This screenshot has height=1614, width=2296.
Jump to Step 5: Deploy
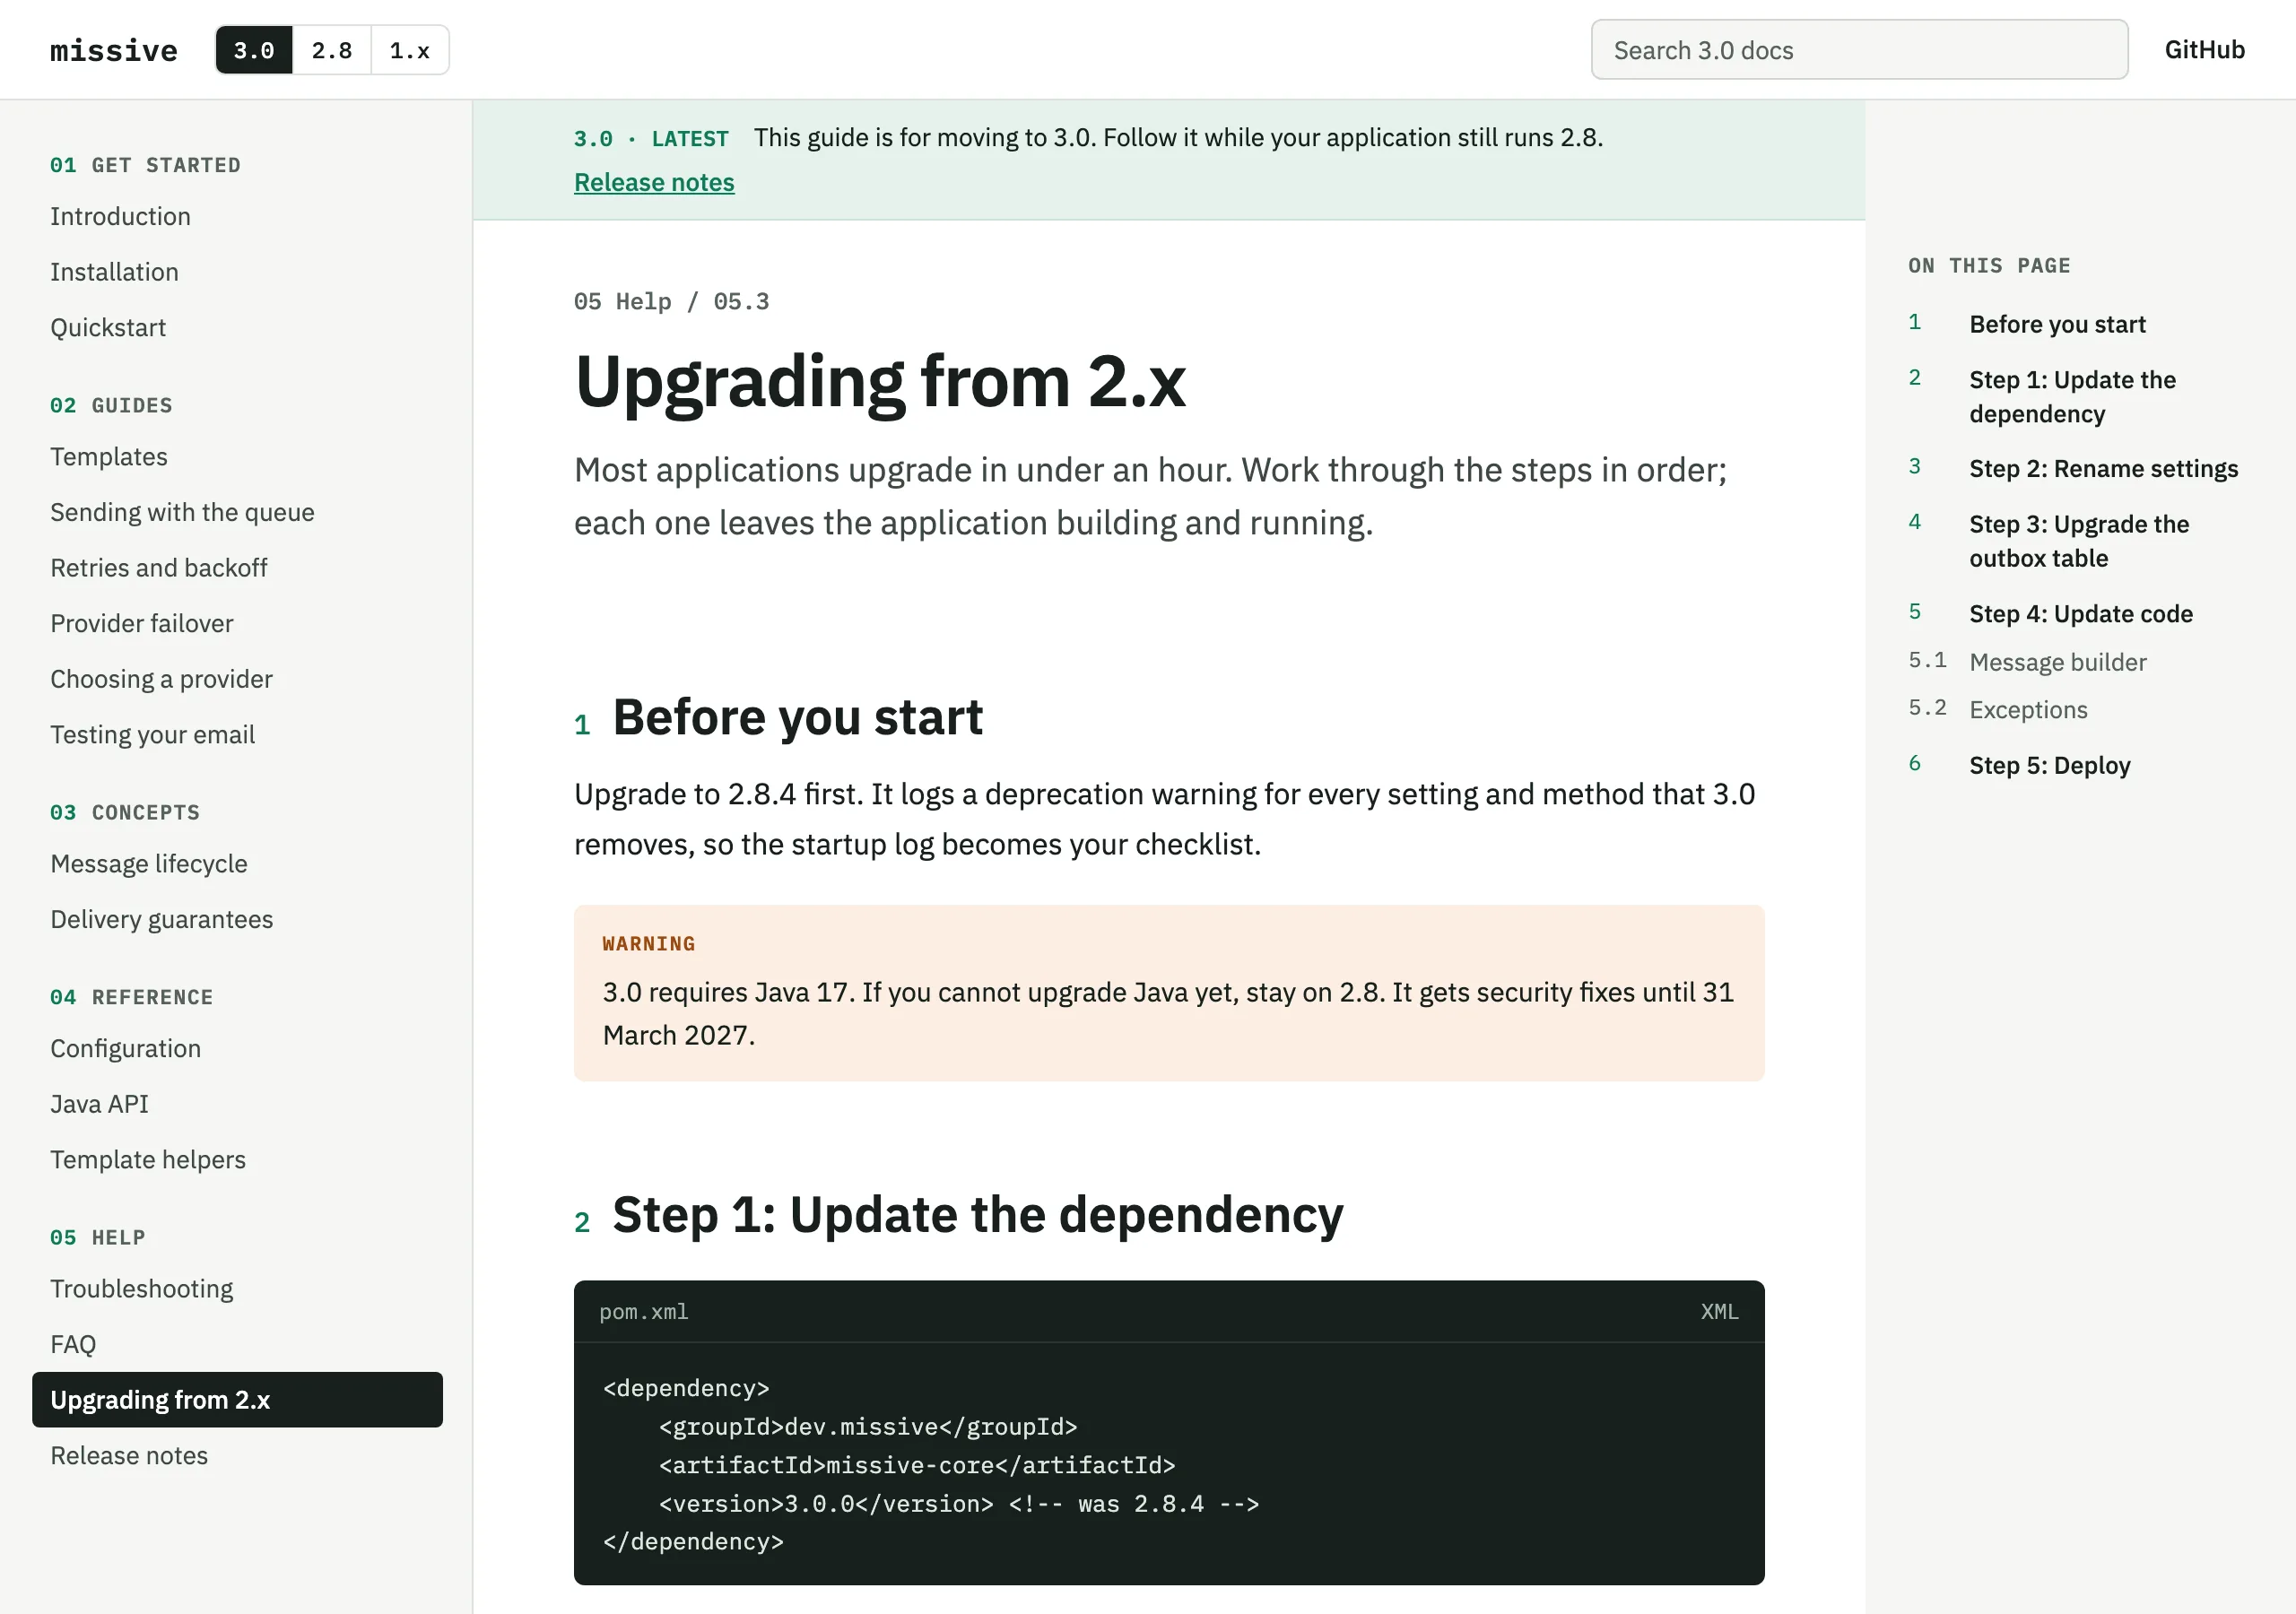(2050, 765)
